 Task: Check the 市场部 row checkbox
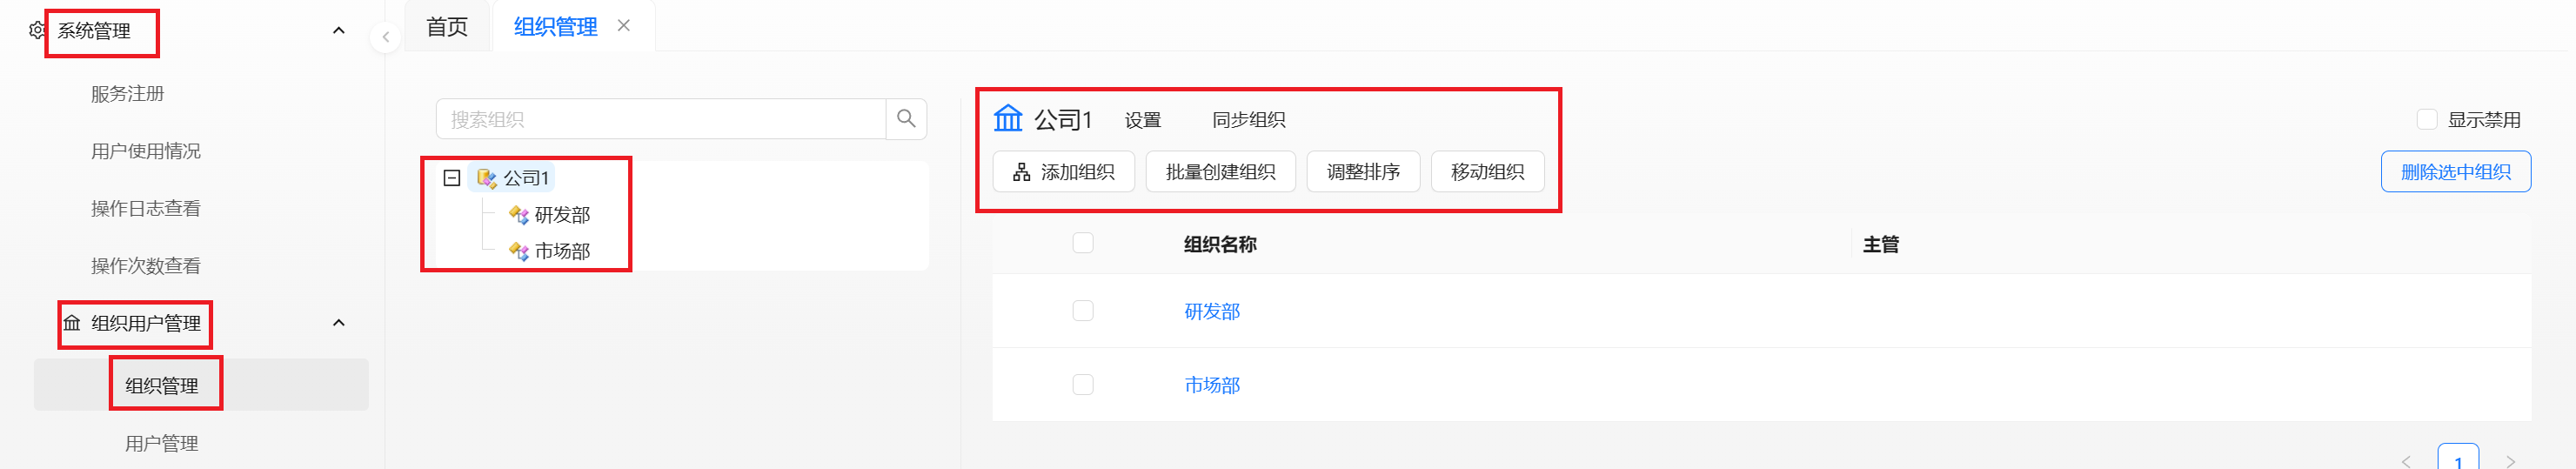coord(1083,385)
